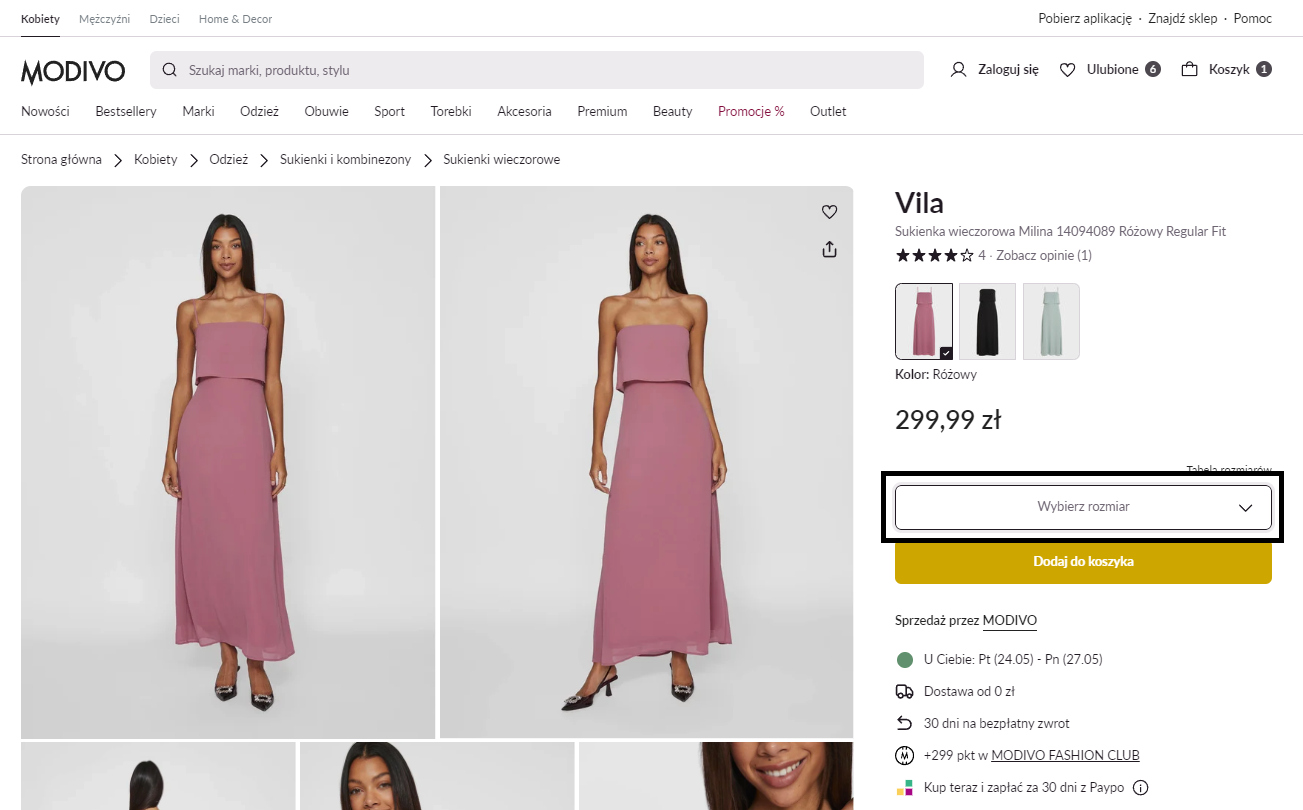This screenshot has width=1303, height=810.
Task: Open the Zobacz opinie reviews link
Action: 1044,255
